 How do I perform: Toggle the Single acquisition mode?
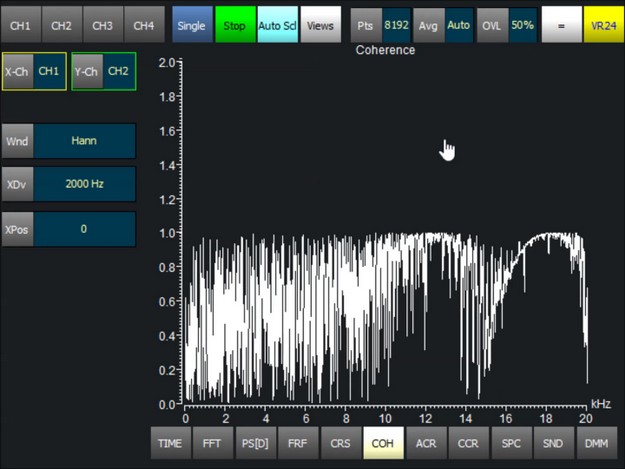(x=192, y=25)
